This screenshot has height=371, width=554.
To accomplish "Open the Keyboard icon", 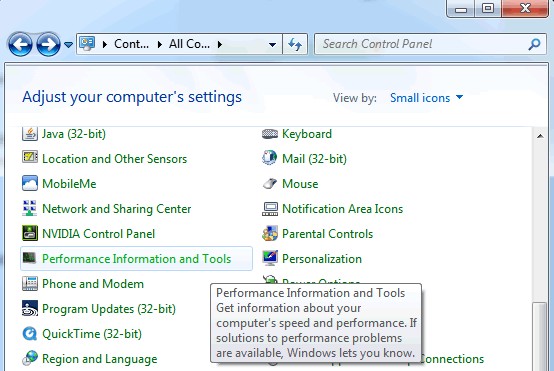I will click(270, 134).
